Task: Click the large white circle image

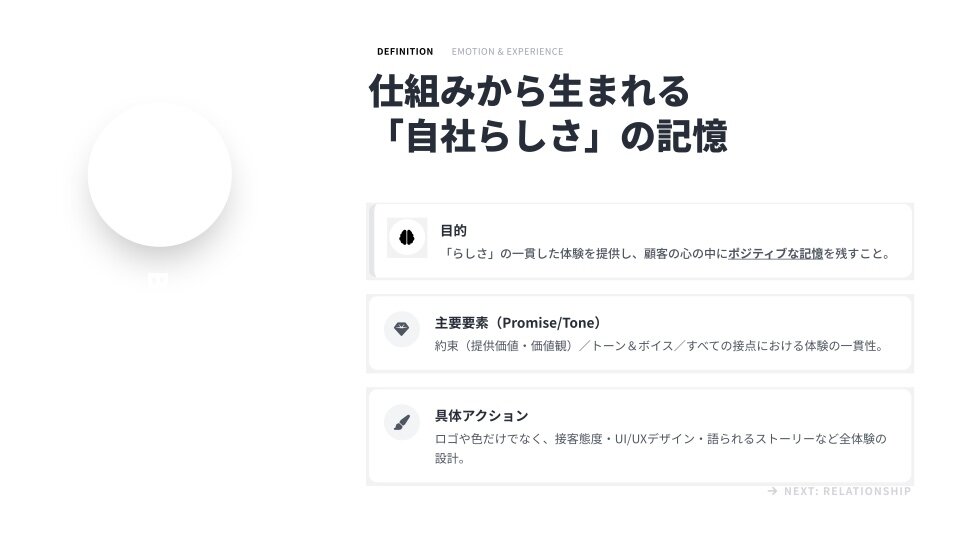Action: tap(160, 175)
